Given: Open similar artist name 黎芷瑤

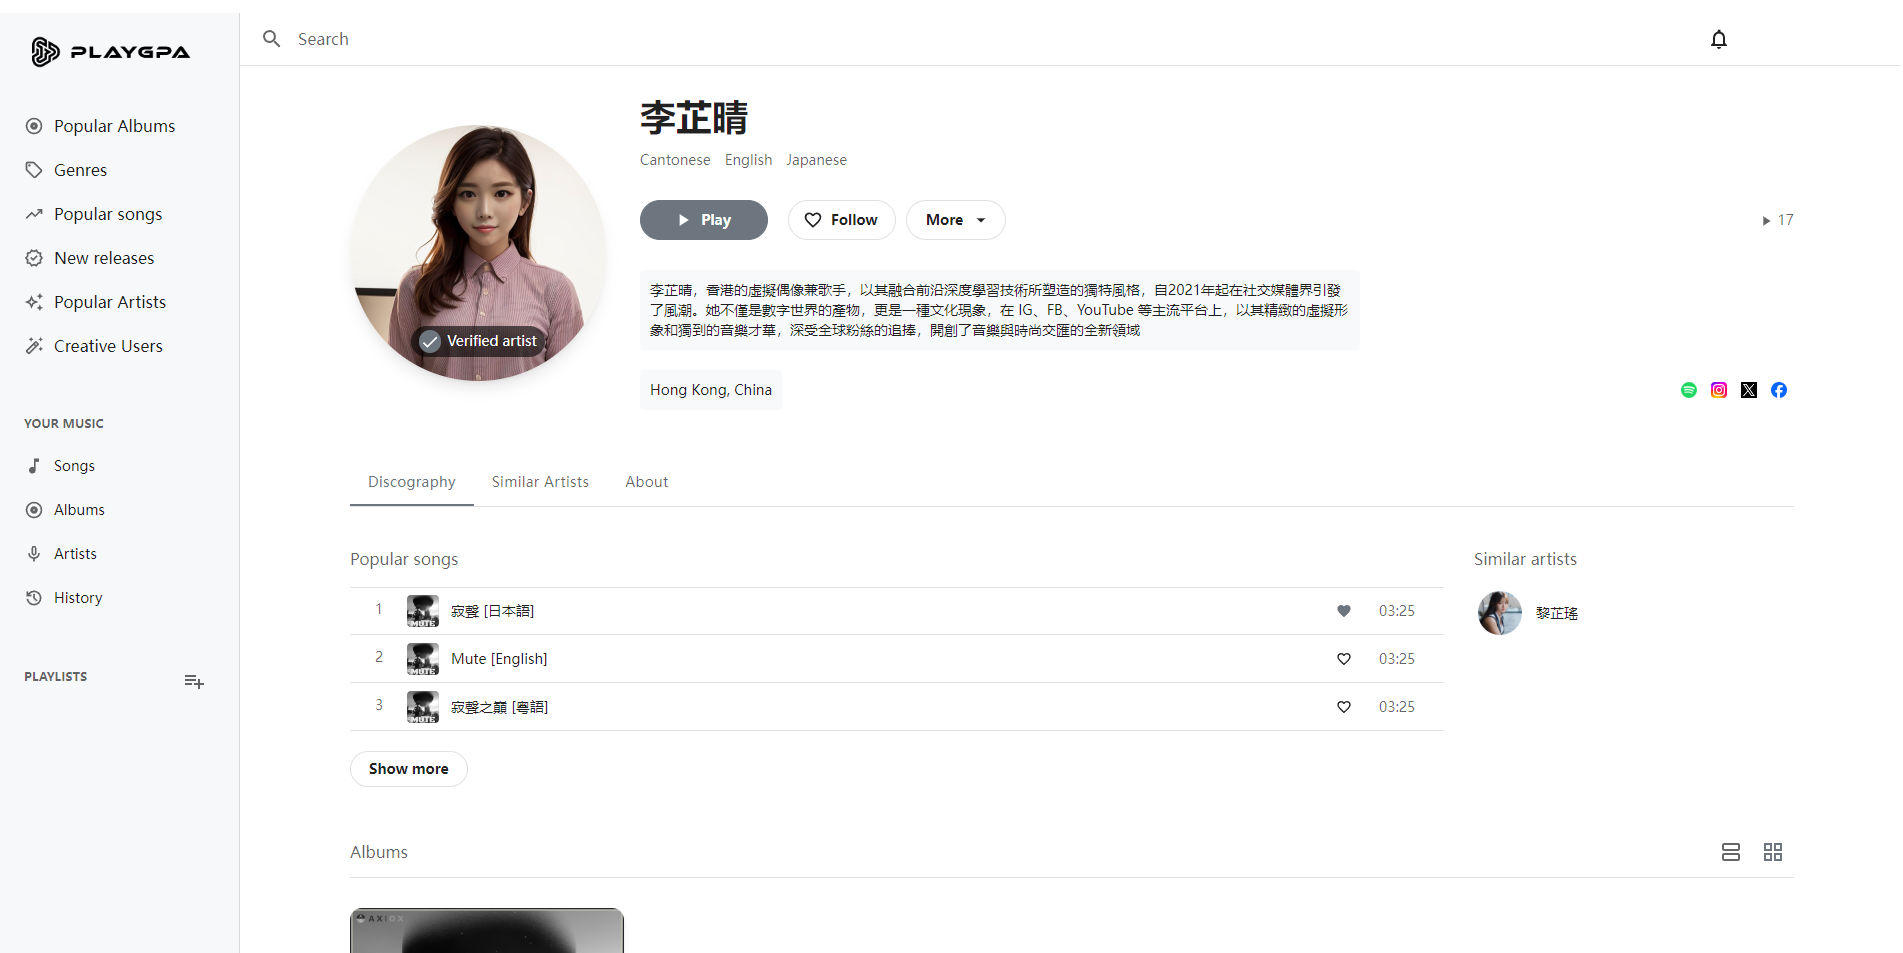Looking at the screenshot, I should point(1557,613).
